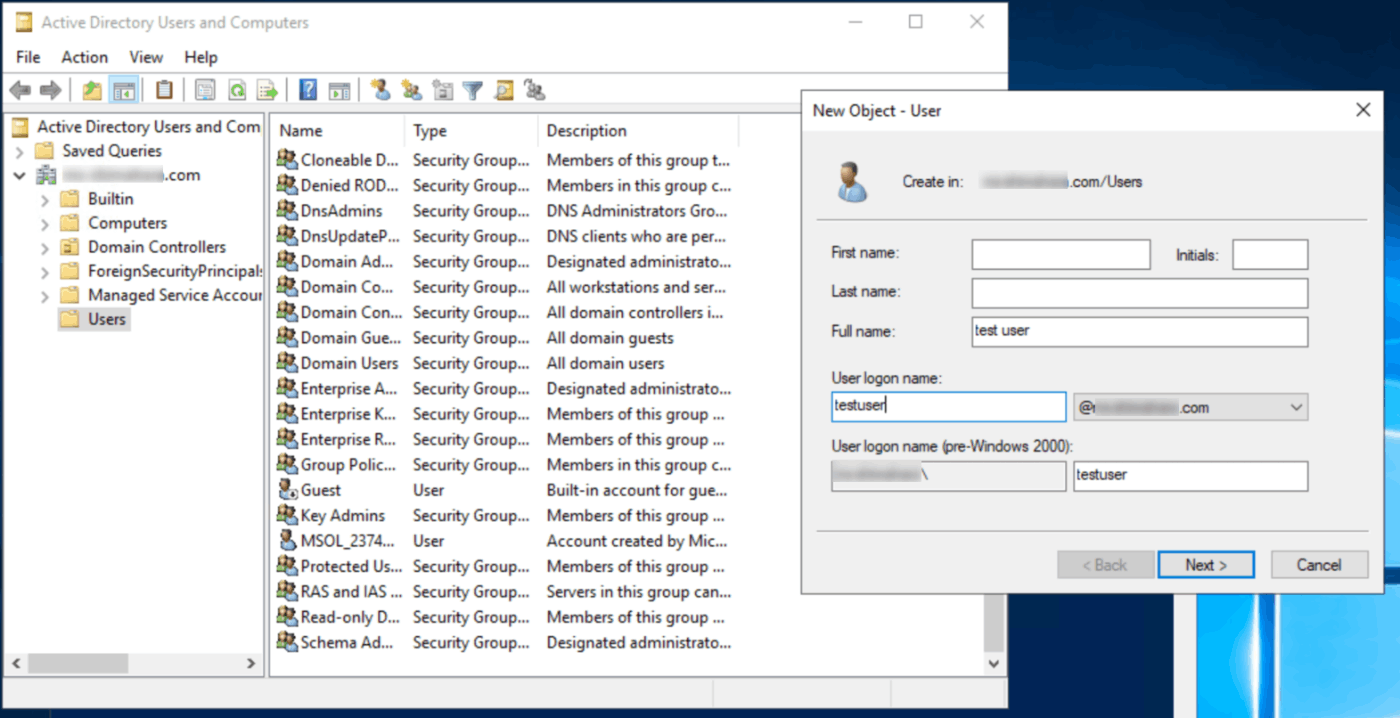Image resolution: width=1400 pixels, height=718 pixels.
Task: Sort the list by Type column header
Action: point(471,131)
